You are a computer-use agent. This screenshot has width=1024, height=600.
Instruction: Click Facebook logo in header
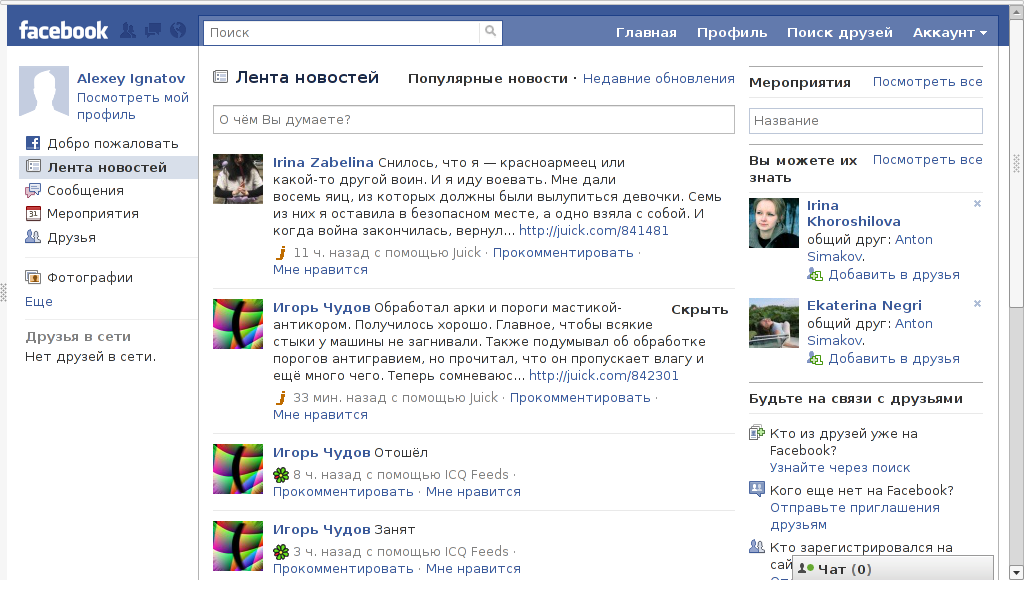click(63, 31)
